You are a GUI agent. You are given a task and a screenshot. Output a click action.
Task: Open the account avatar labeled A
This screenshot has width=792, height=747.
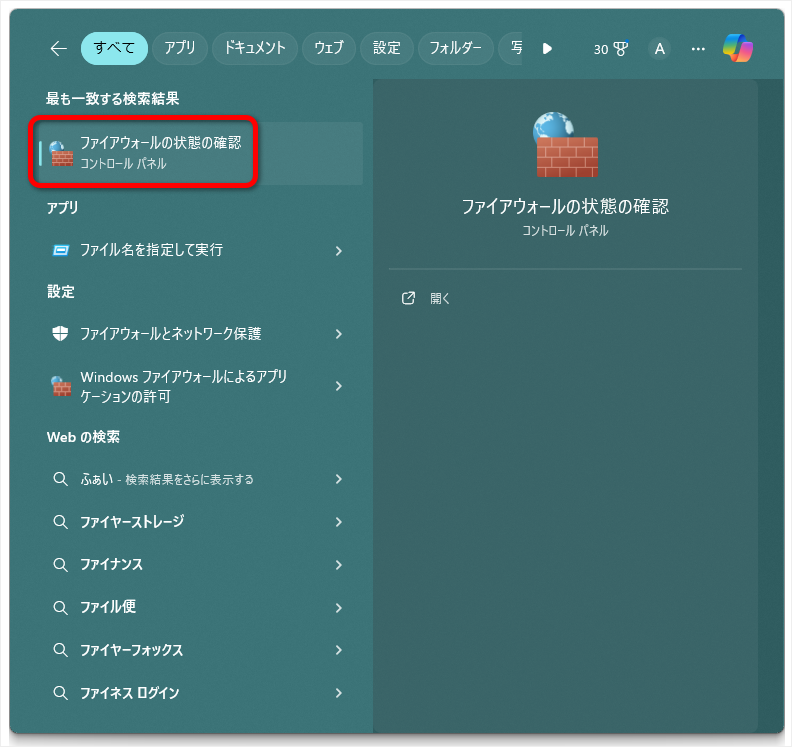tap(659, 48)
